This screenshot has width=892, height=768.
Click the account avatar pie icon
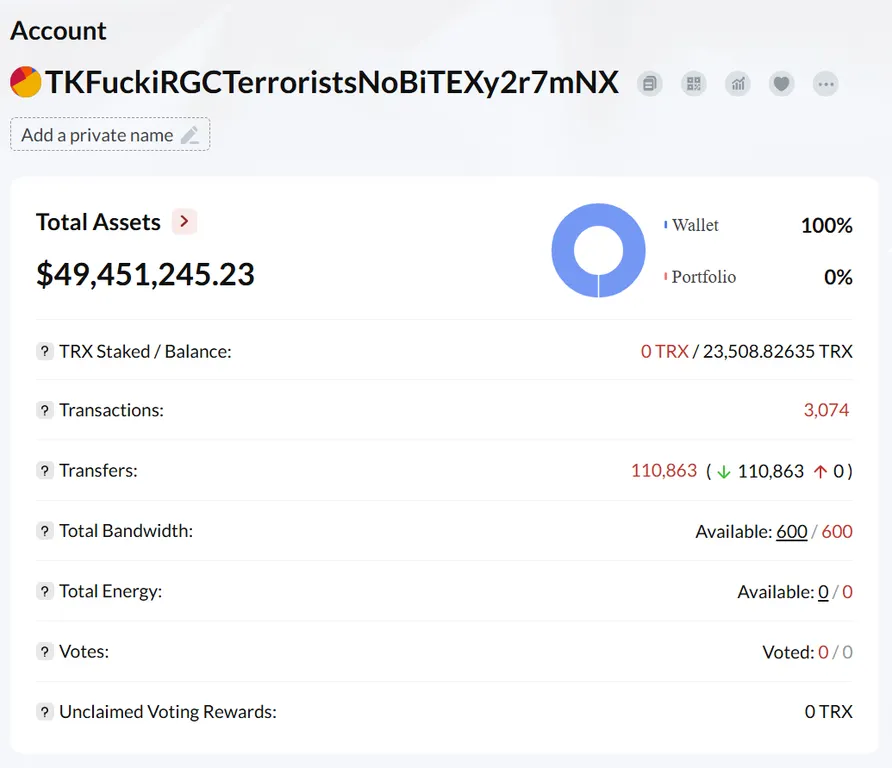[26, 82]
